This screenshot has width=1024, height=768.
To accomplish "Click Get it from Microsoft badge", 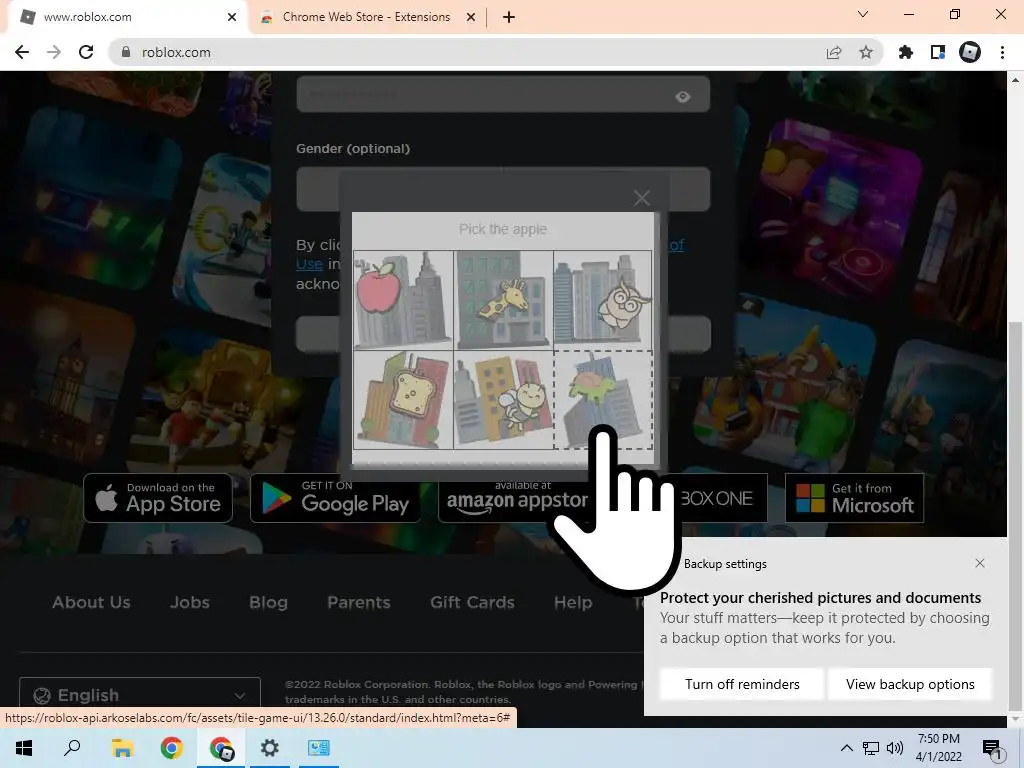I will tap(854, 498).
